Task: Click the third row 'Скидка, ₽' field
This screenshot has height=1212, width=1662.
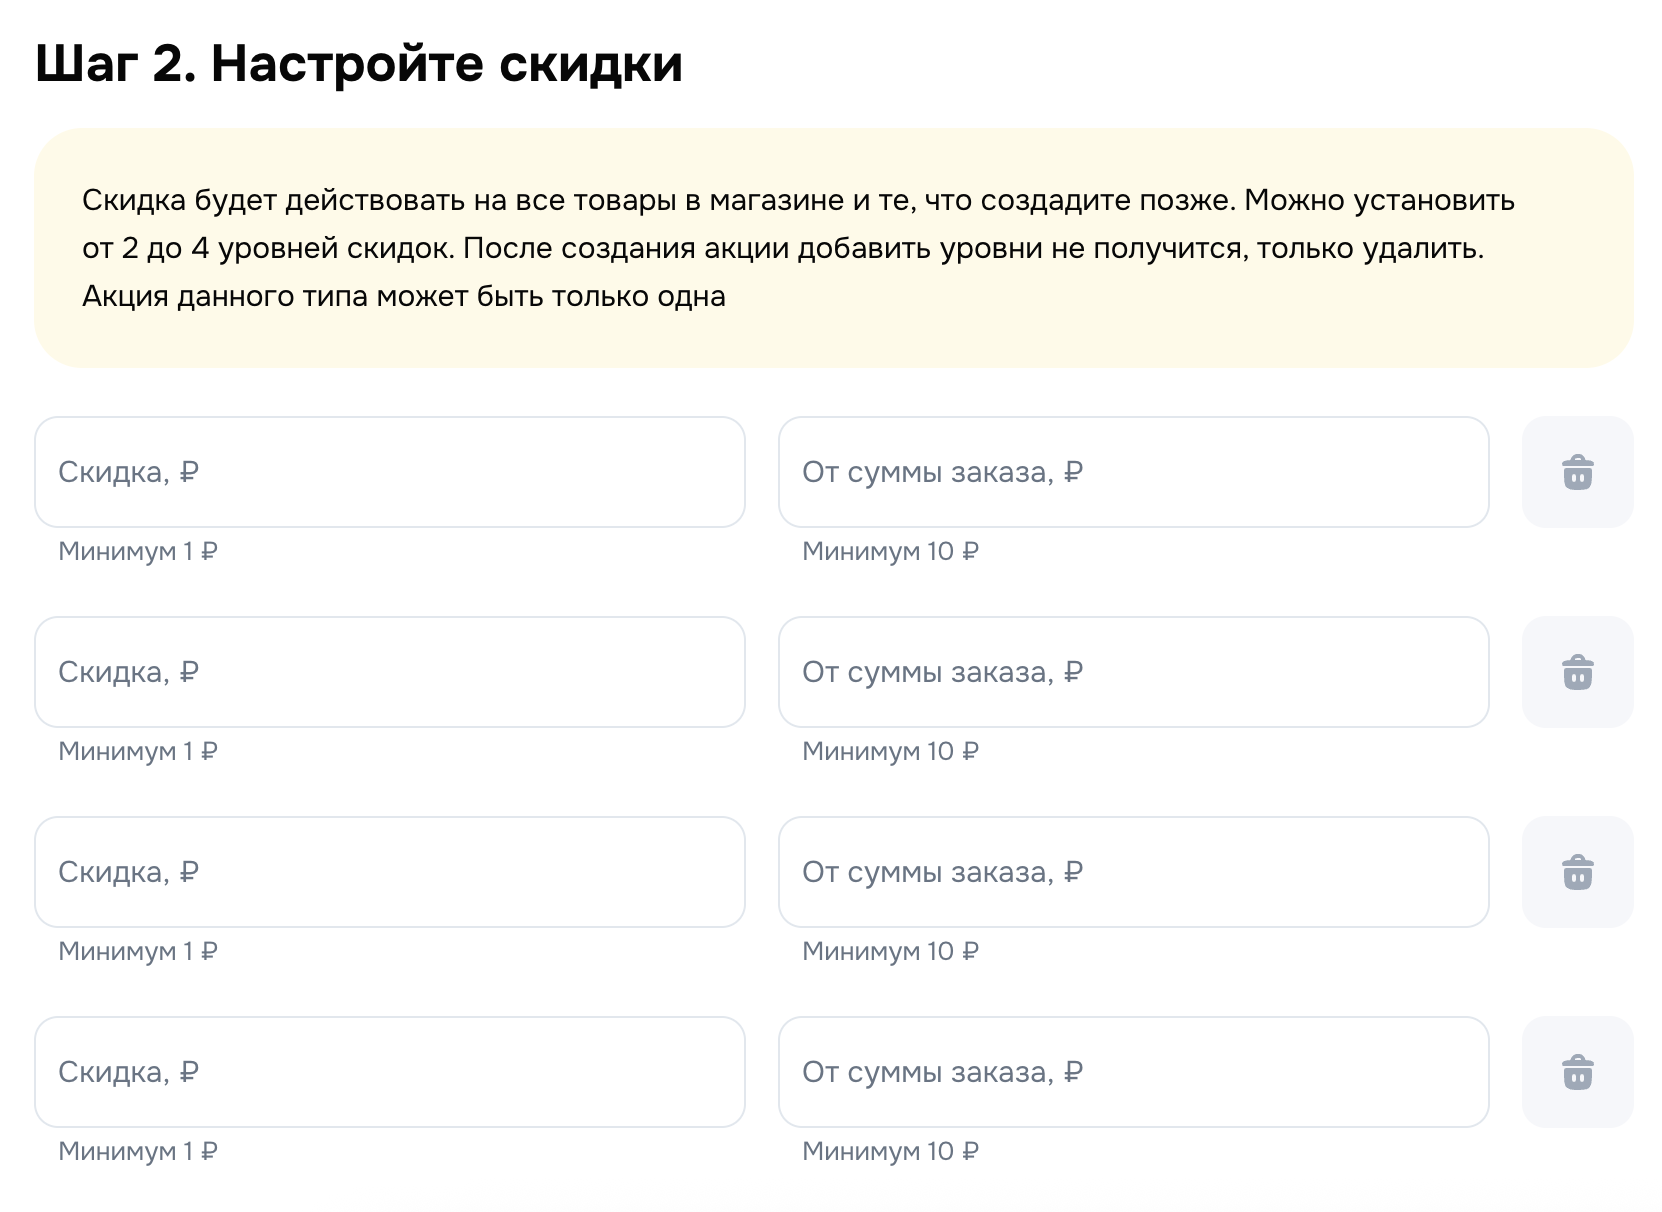Action: click(390, 872)
